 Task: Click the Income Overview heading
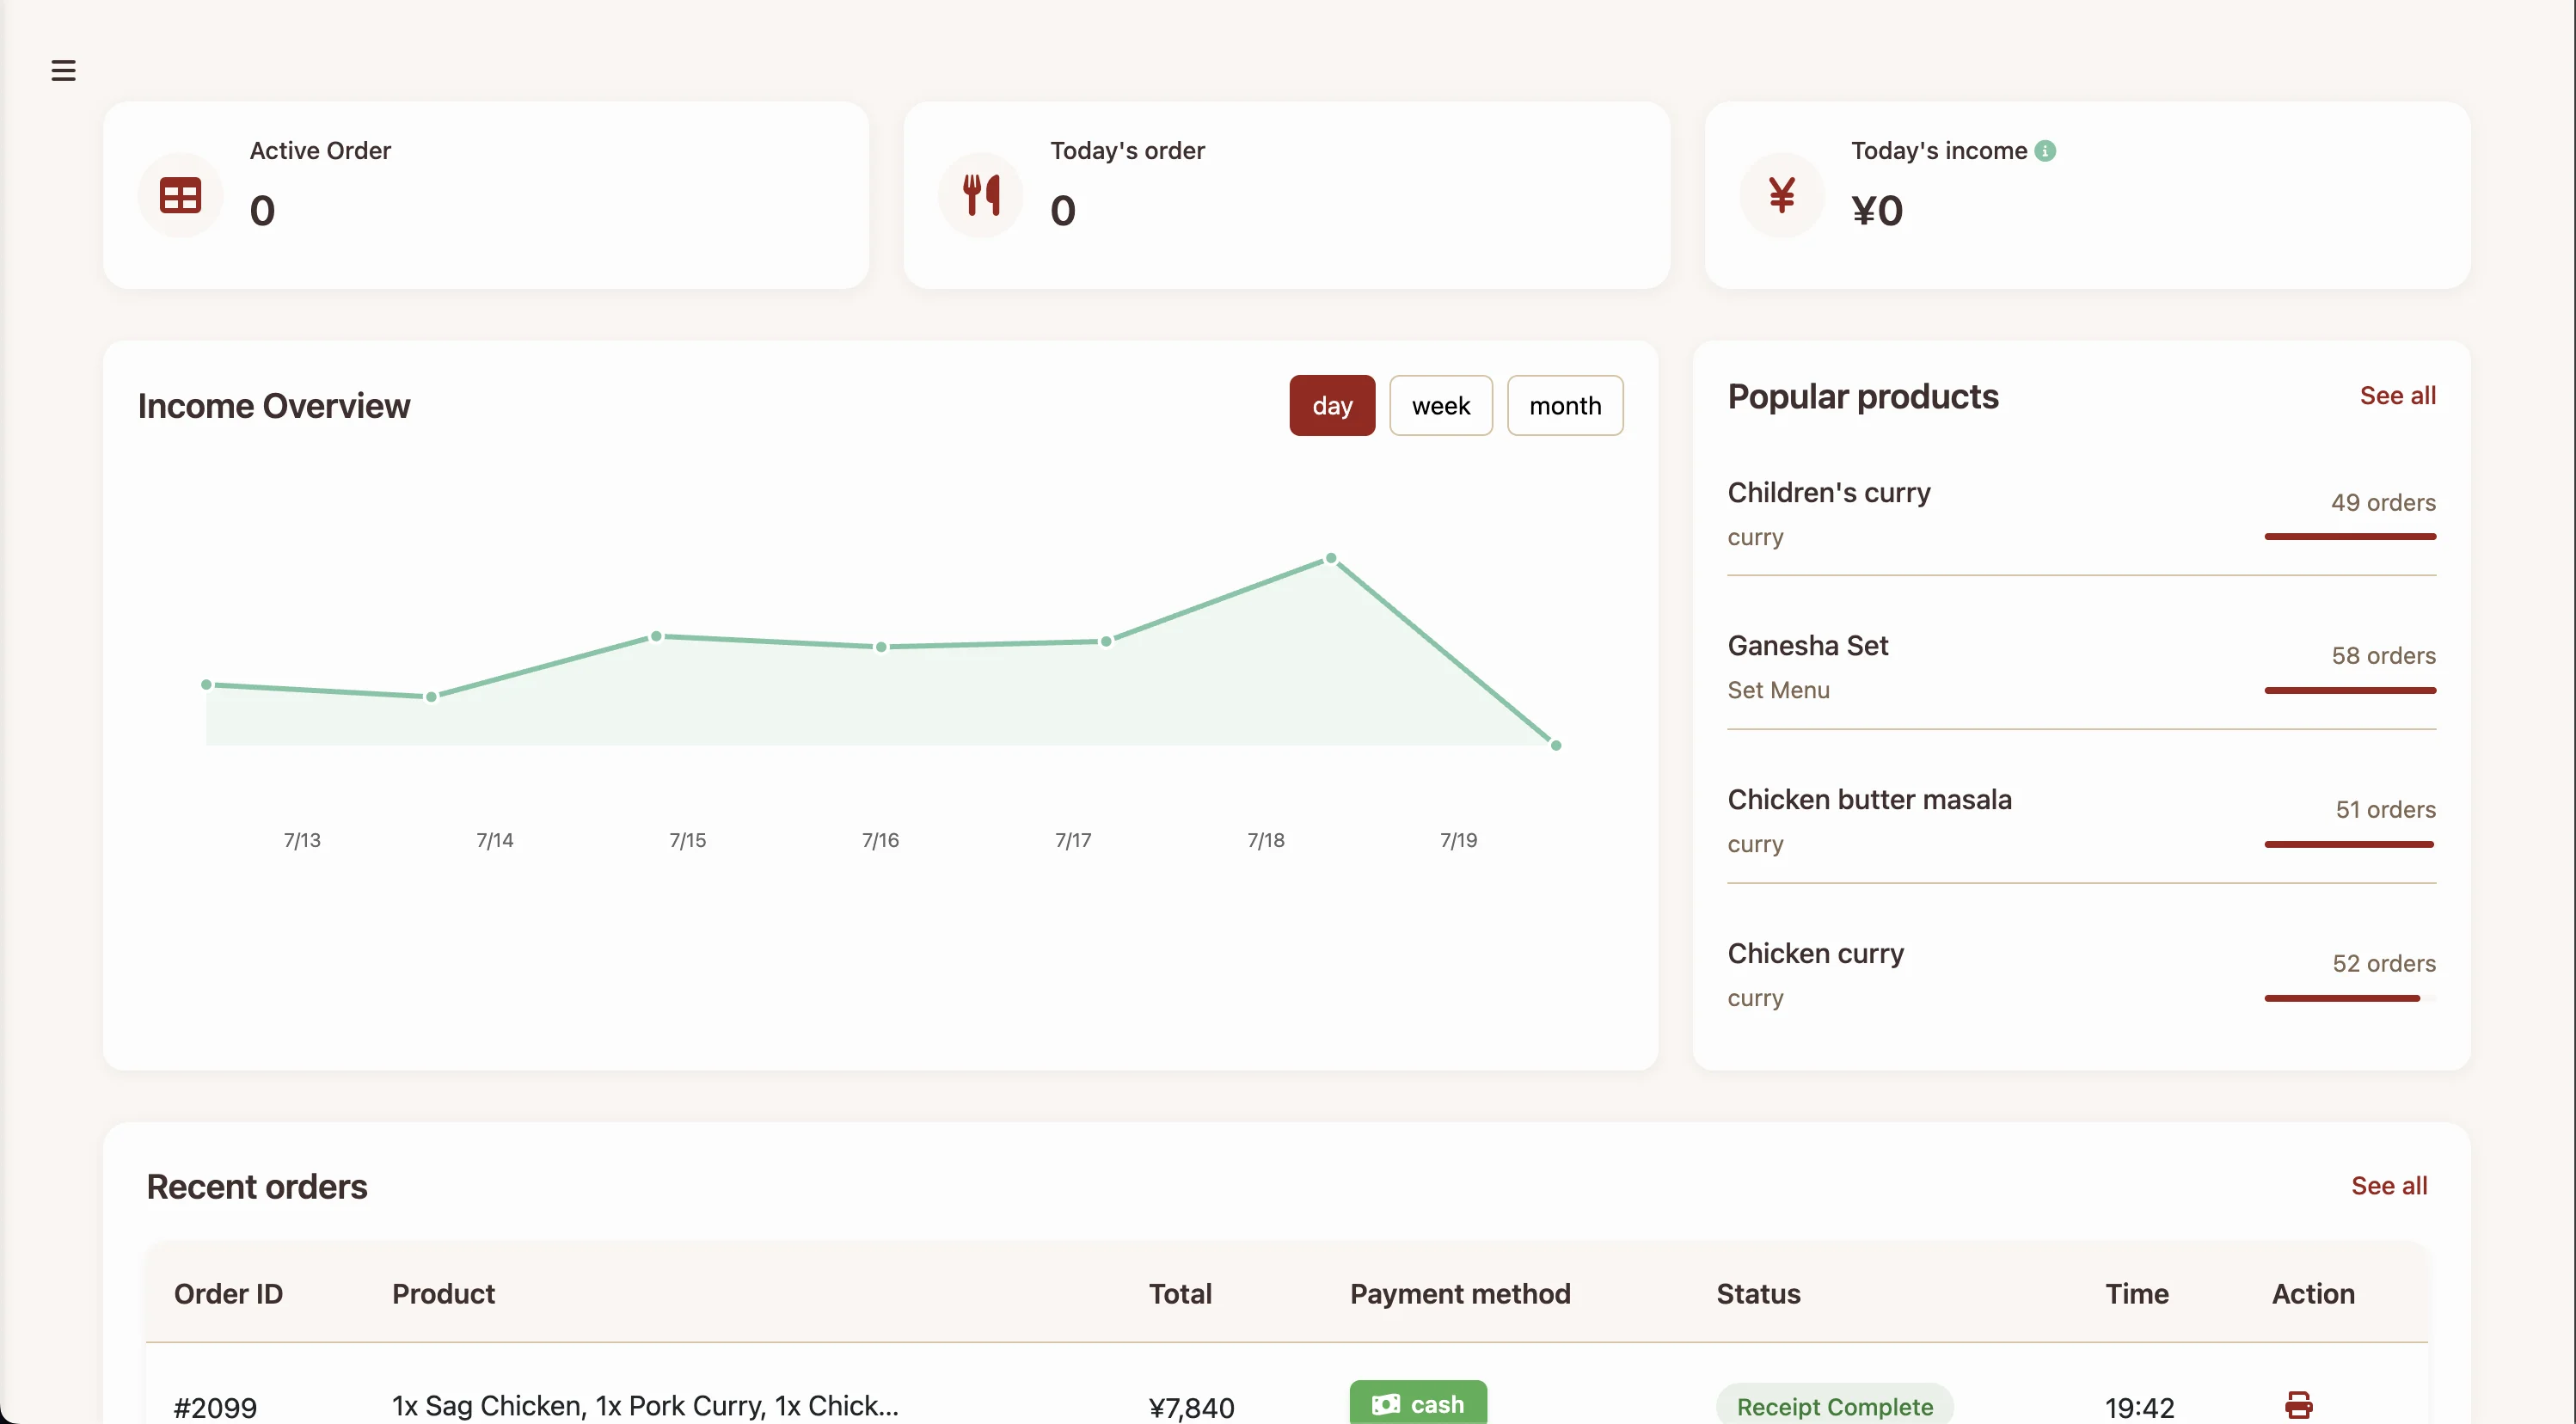(x=274, y=406)
